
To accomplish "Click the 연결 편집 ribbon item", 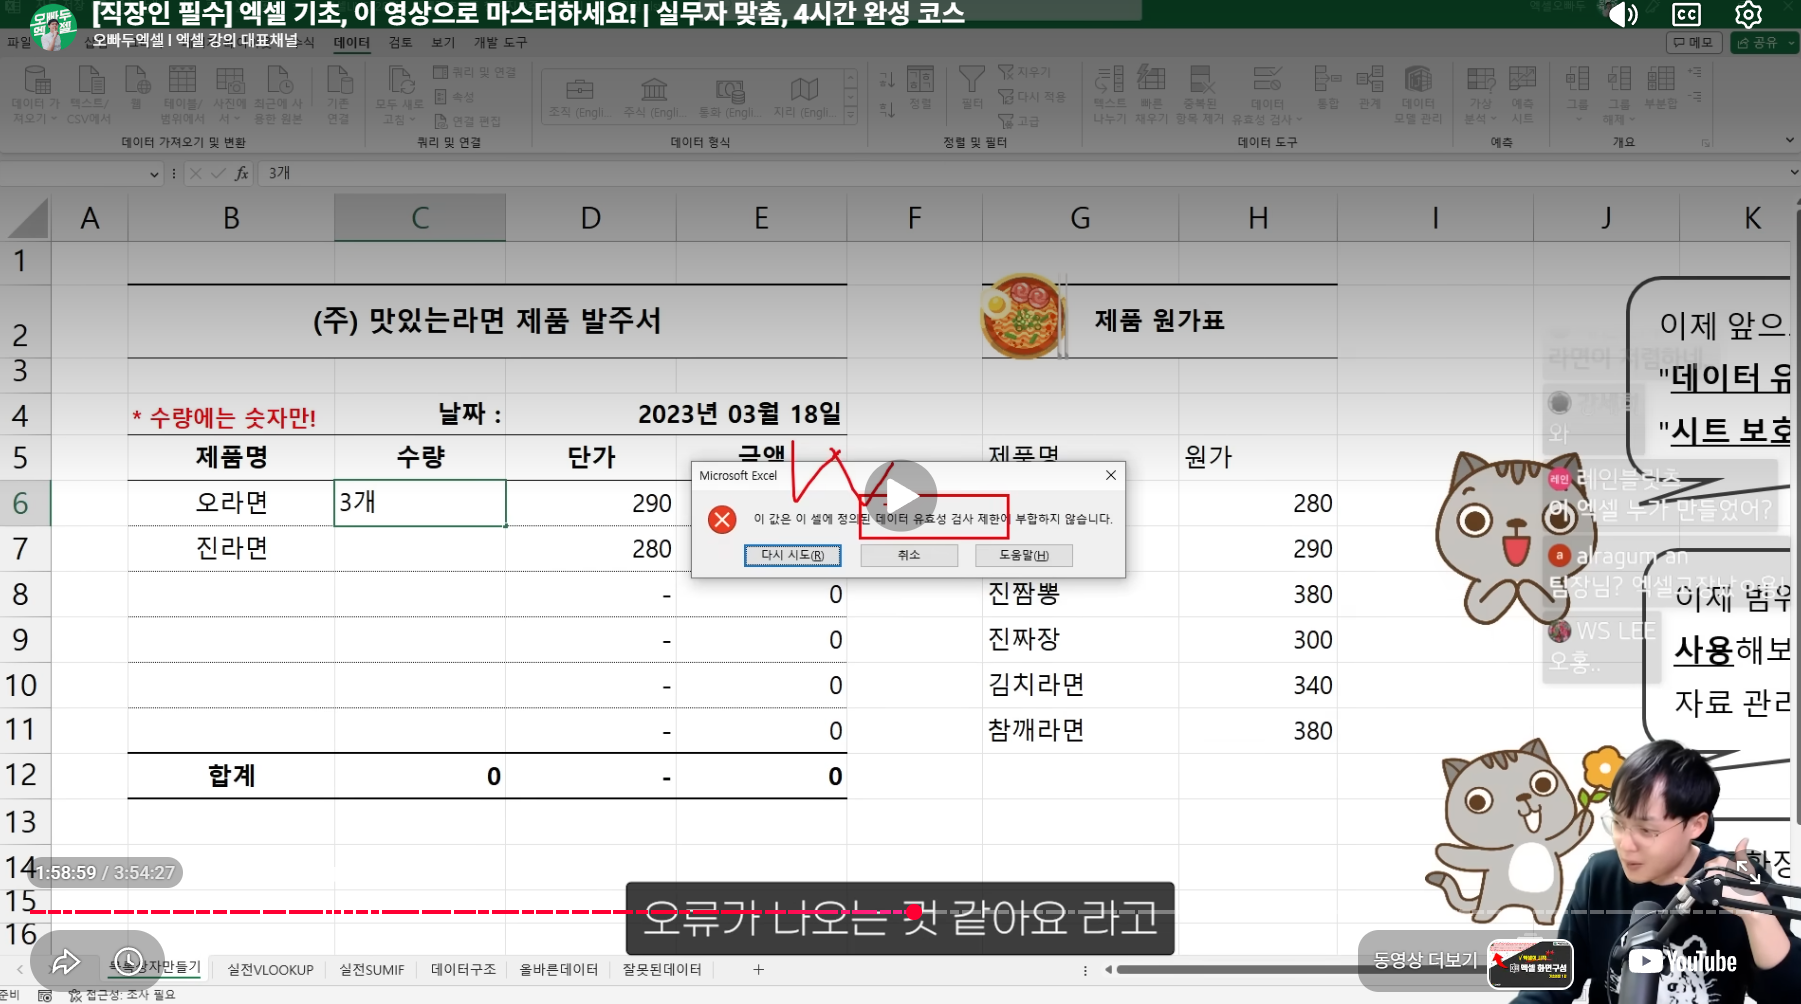I will pos(467,121).
